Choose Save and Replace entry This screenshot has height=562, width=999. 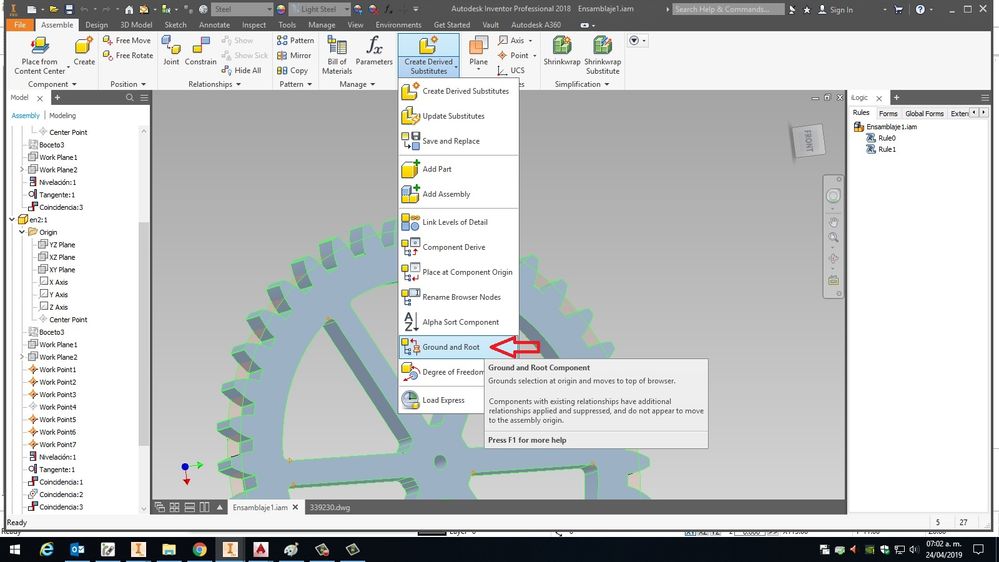(x=458, y=141)
